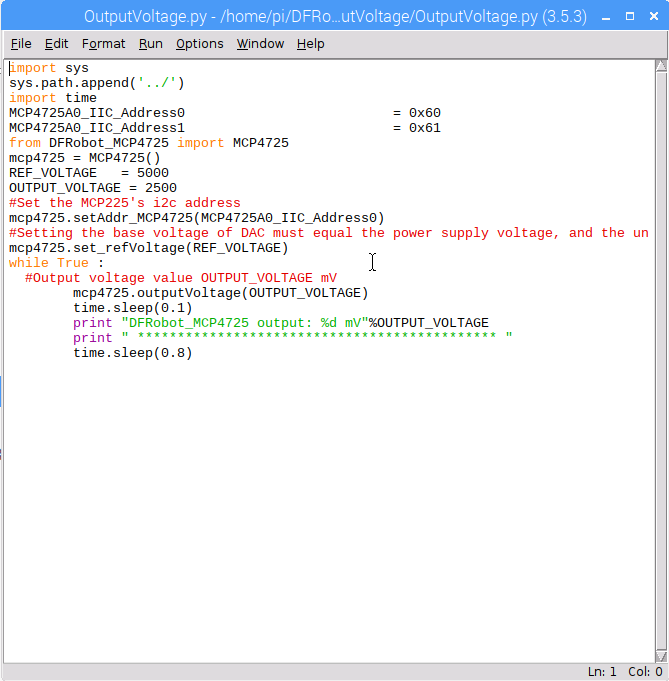The height and width of the screenshot is (681, 669).
Task: Open the File menu
Action: click(x=21, y=44)
